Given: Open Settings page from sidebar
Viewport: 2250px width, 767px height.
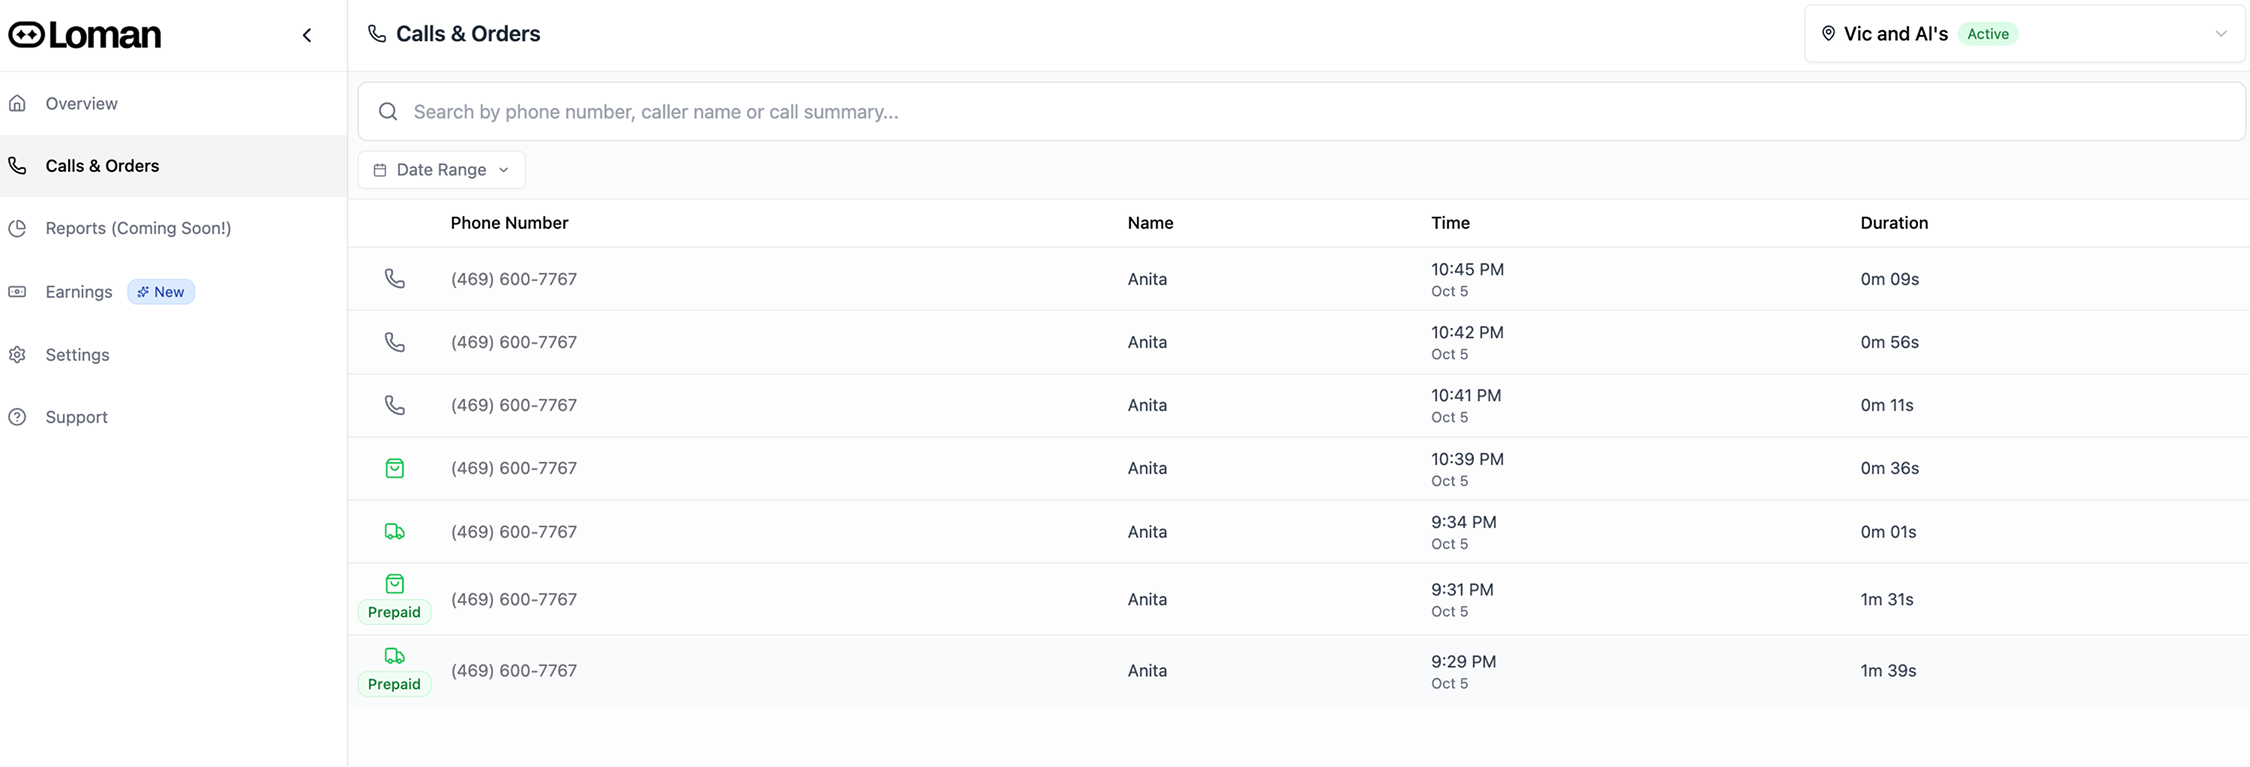Looking at the screenshot, I should [77, 355].
